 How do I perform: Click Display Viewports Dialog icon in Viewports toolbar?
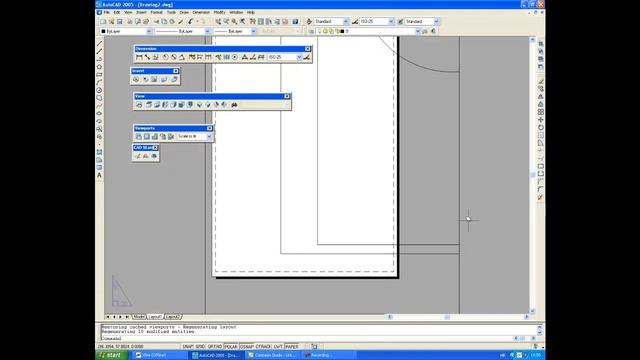(138, 136)
